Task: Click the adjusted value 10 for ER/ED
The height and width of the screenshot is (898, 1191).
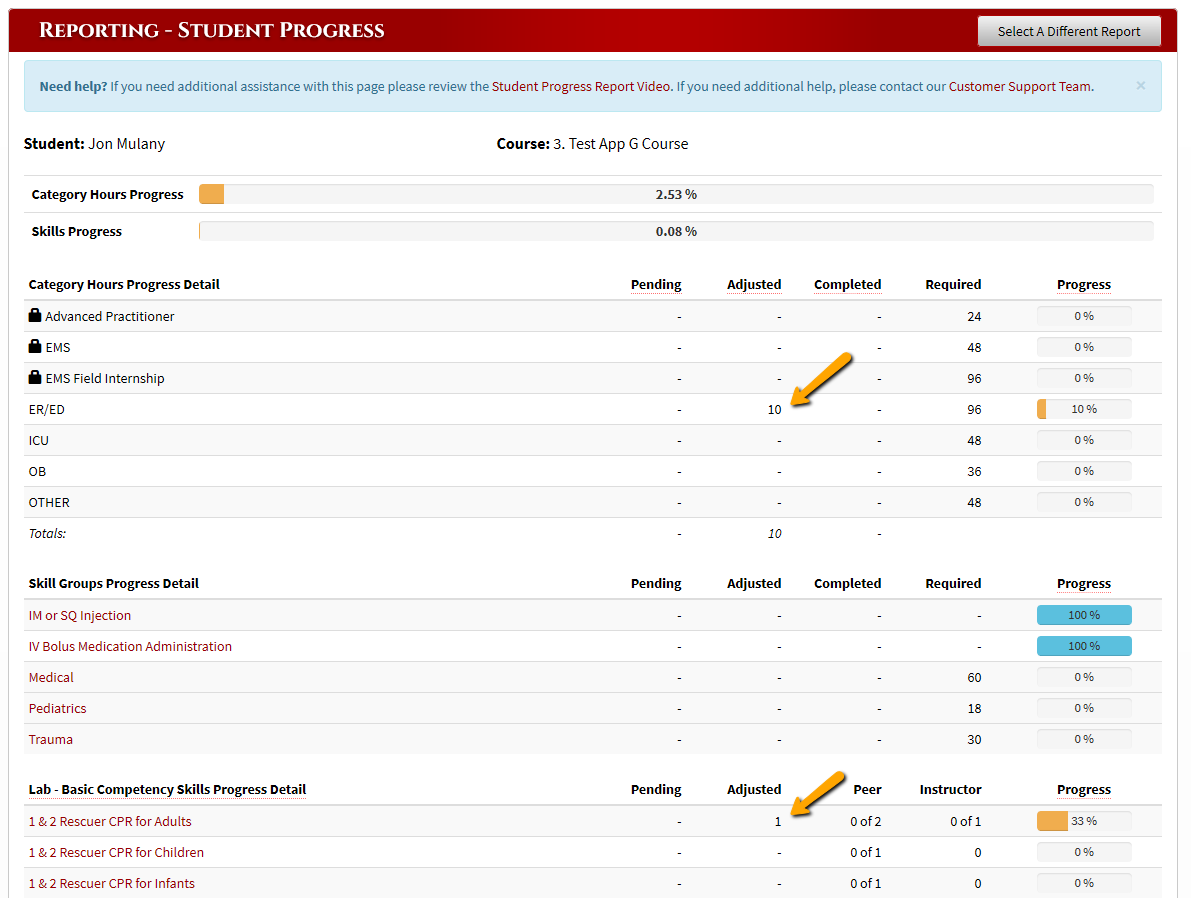Action: 774,409
